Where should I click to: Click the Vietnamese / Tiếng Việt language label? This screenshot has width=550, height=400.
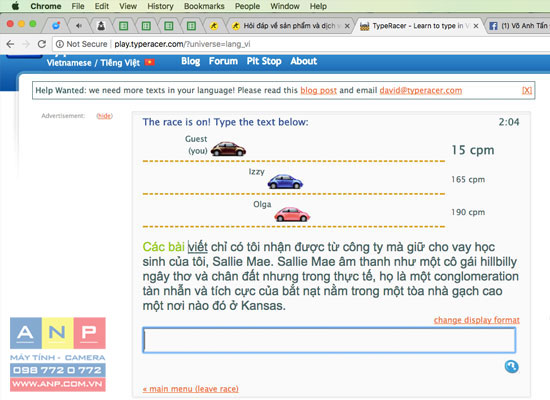click(93, 63)
